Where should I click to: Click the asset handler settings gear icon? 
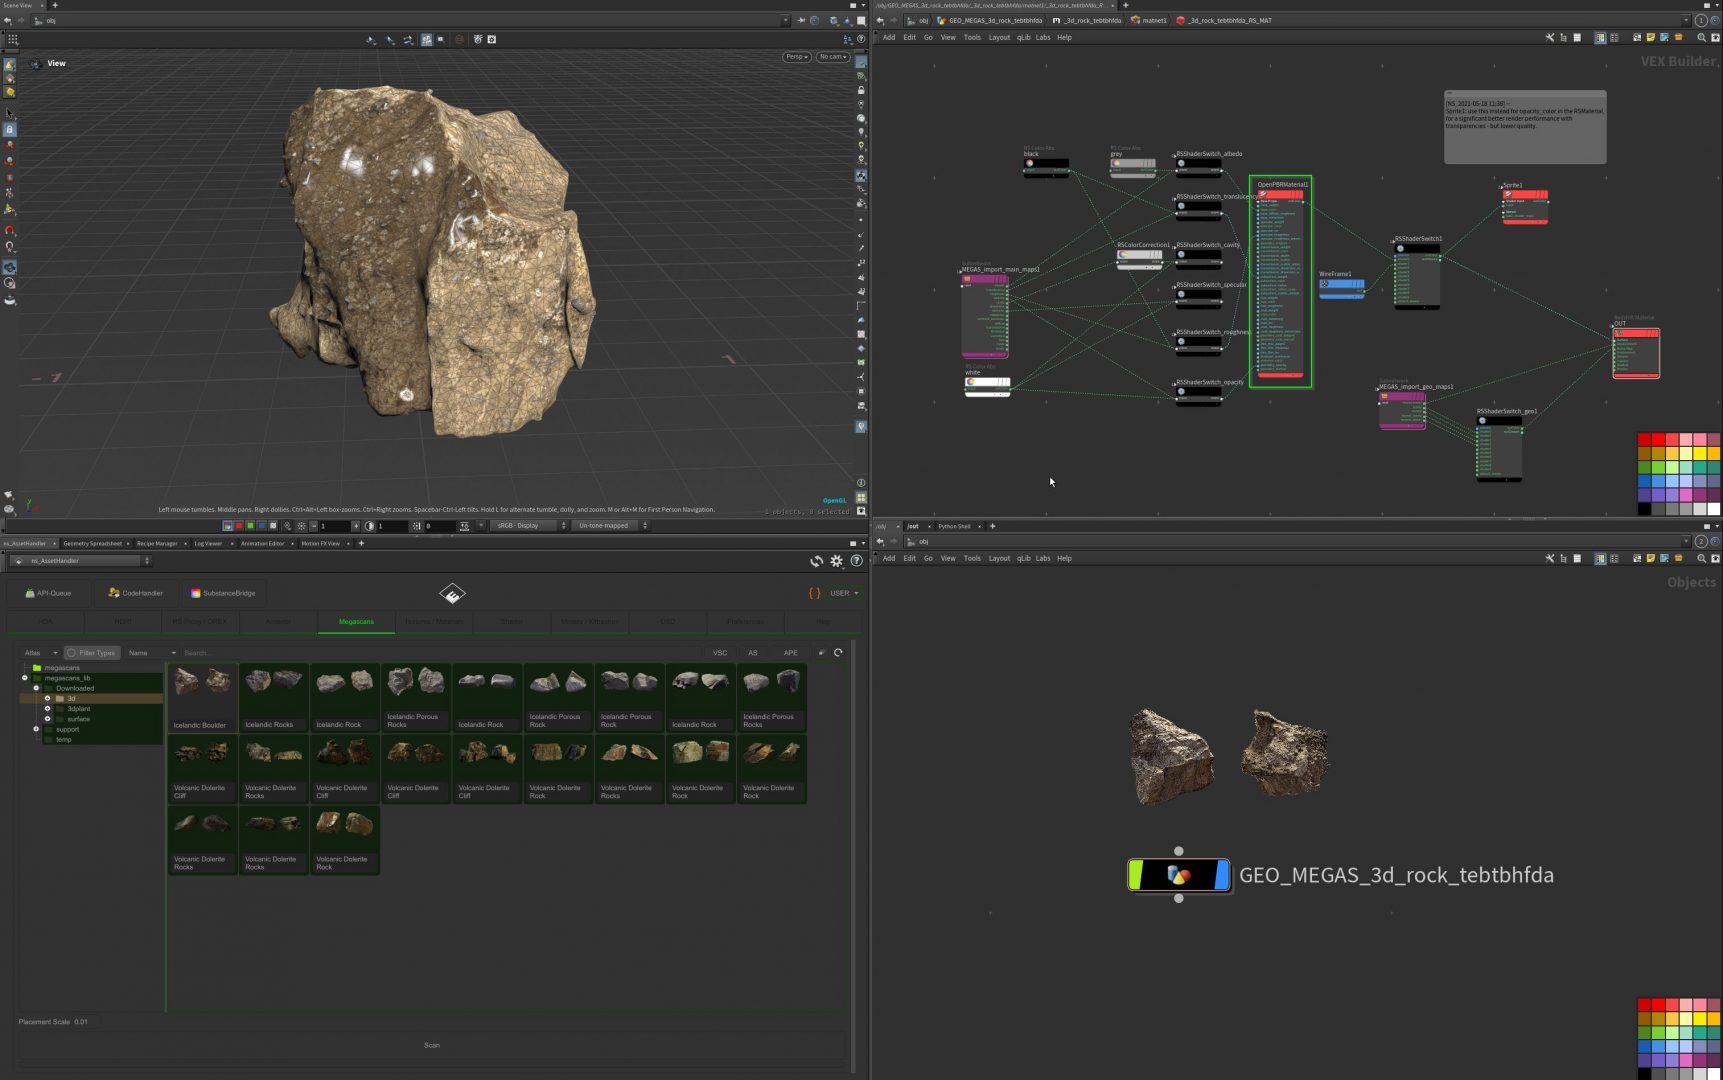coord(836,561)
